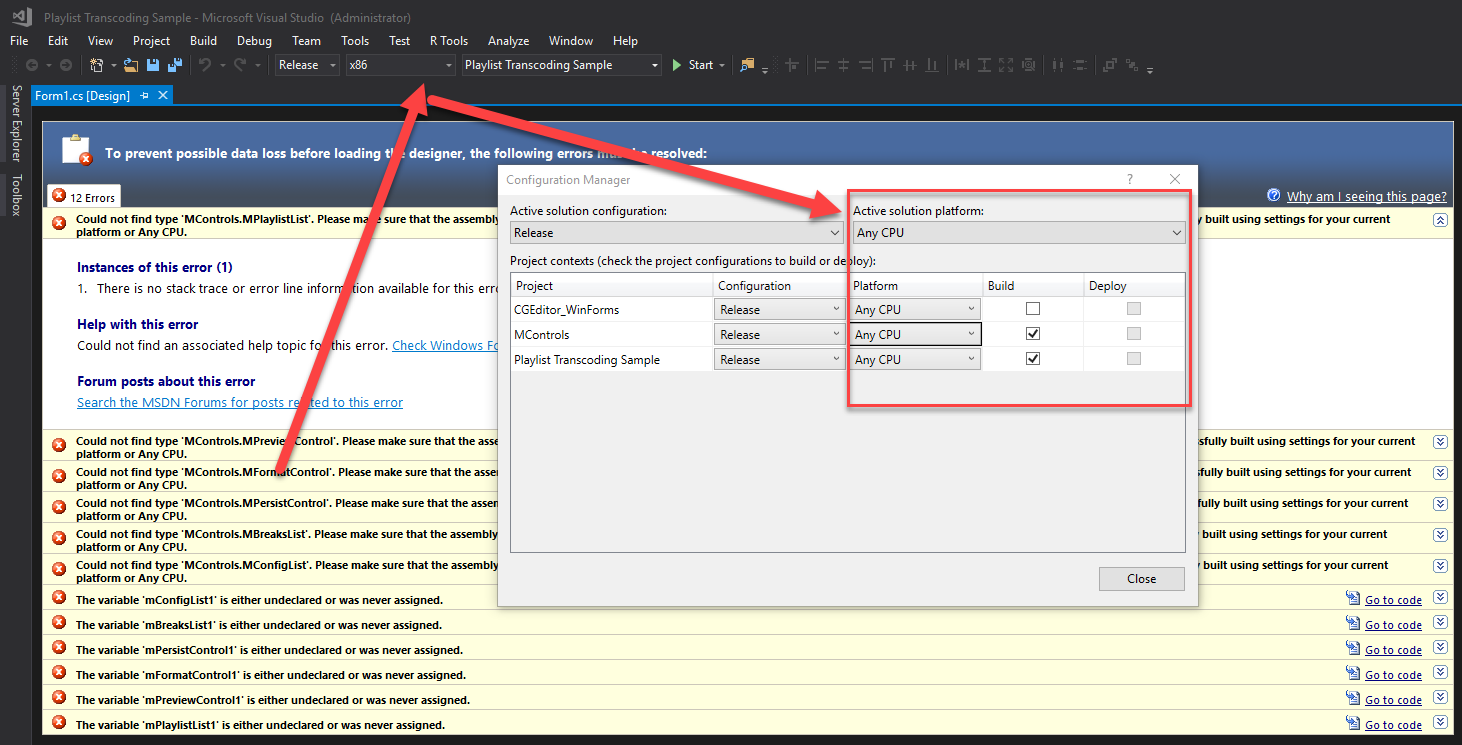Close the Form1.cs [Design] tab
Screen dimensions: 1462x745
tap(163, 95)
